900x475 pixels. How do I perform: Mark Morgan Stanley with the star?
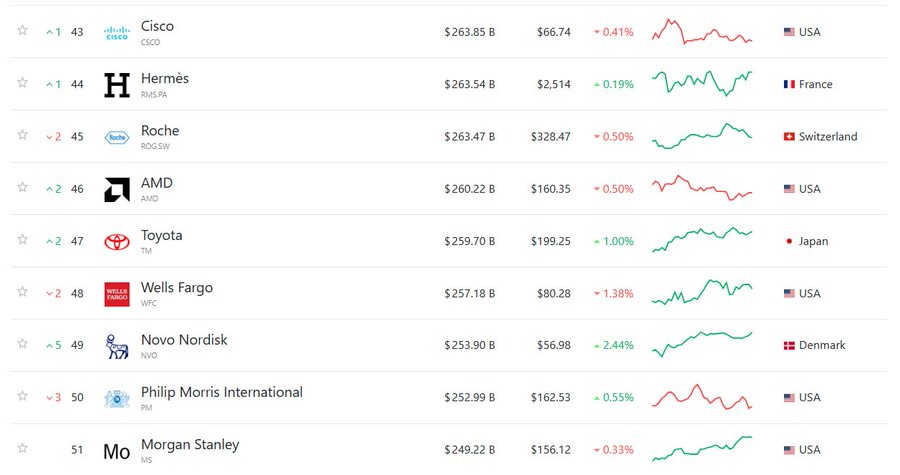pyautogui.click(x=22, y=448)
